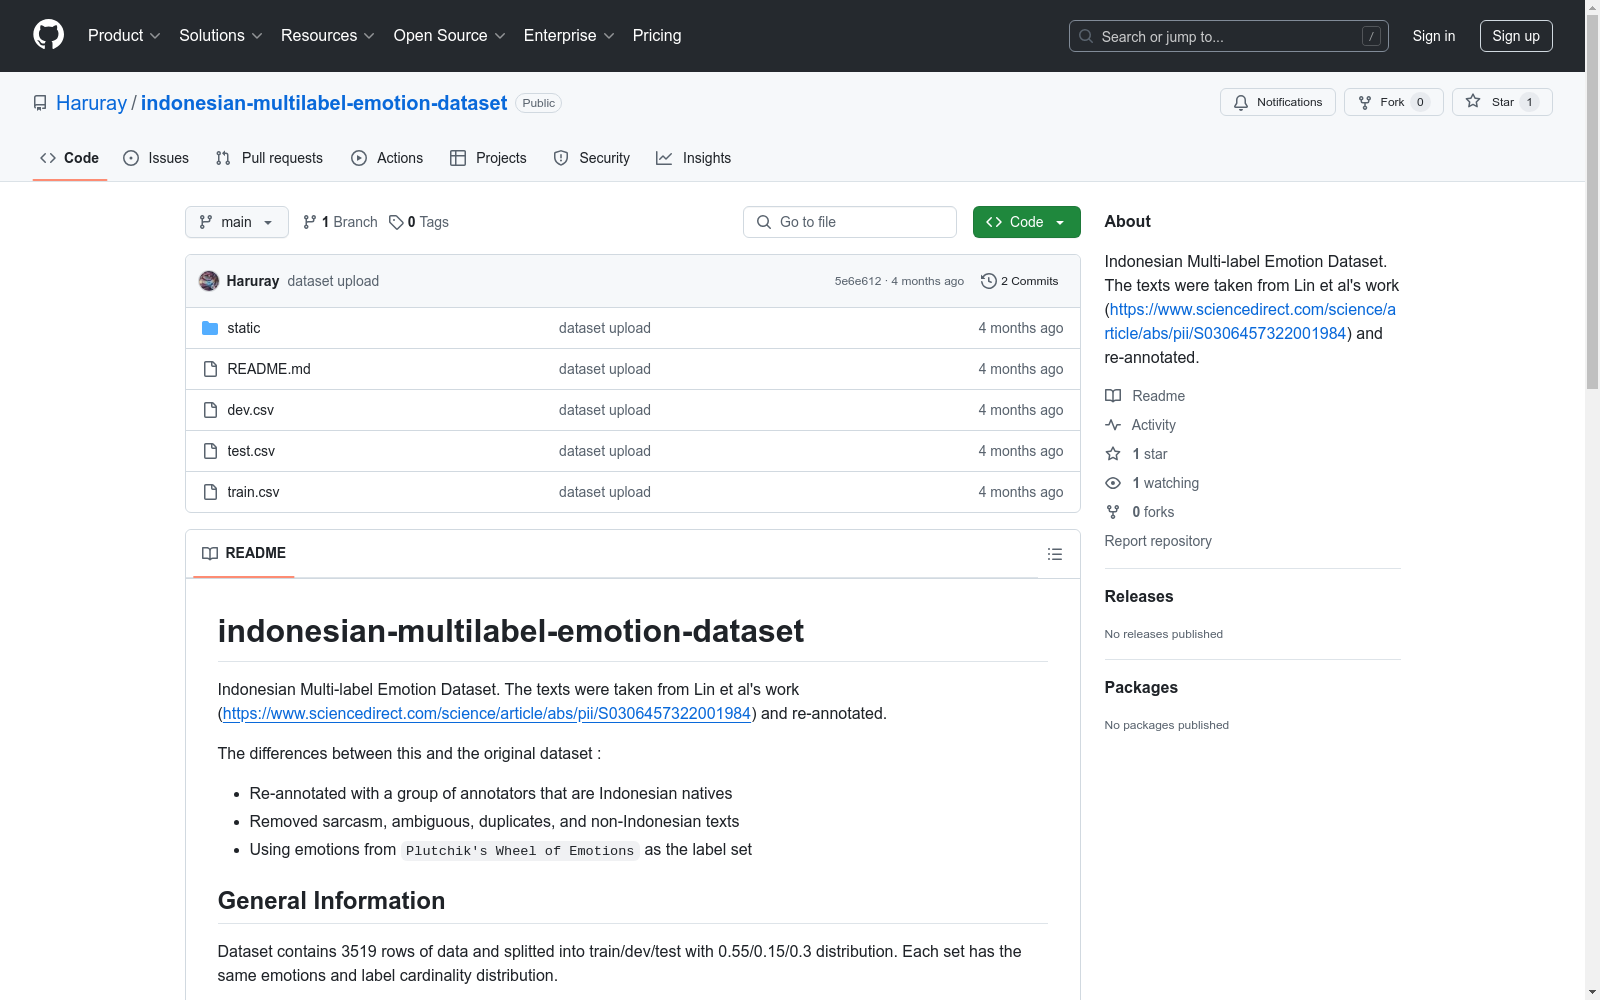Image resolution: width=1600 pixels, height=1000 pixels.
Task: Open the Haruray owner profile link
Action: click(91, 103)
